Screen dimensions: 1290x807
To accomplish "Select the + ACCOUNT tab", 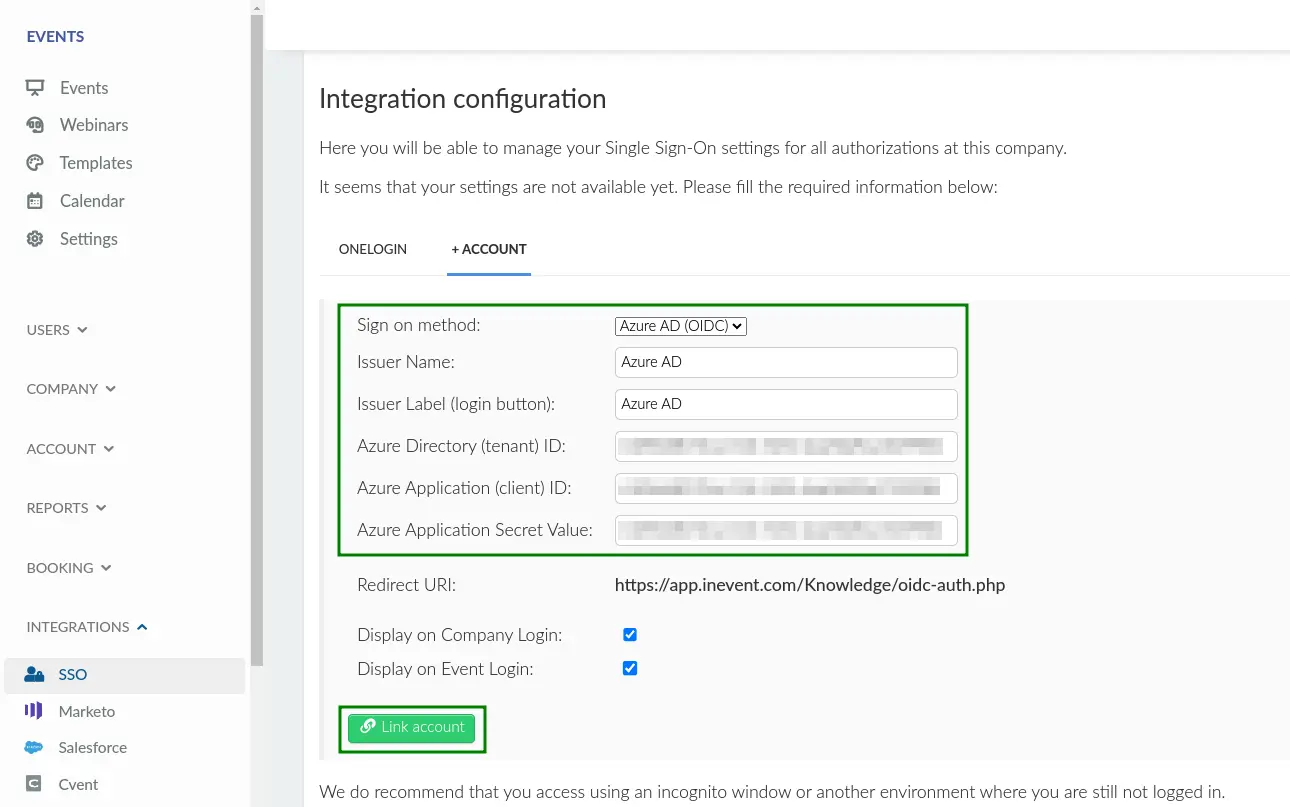I will tap(489, 249).
